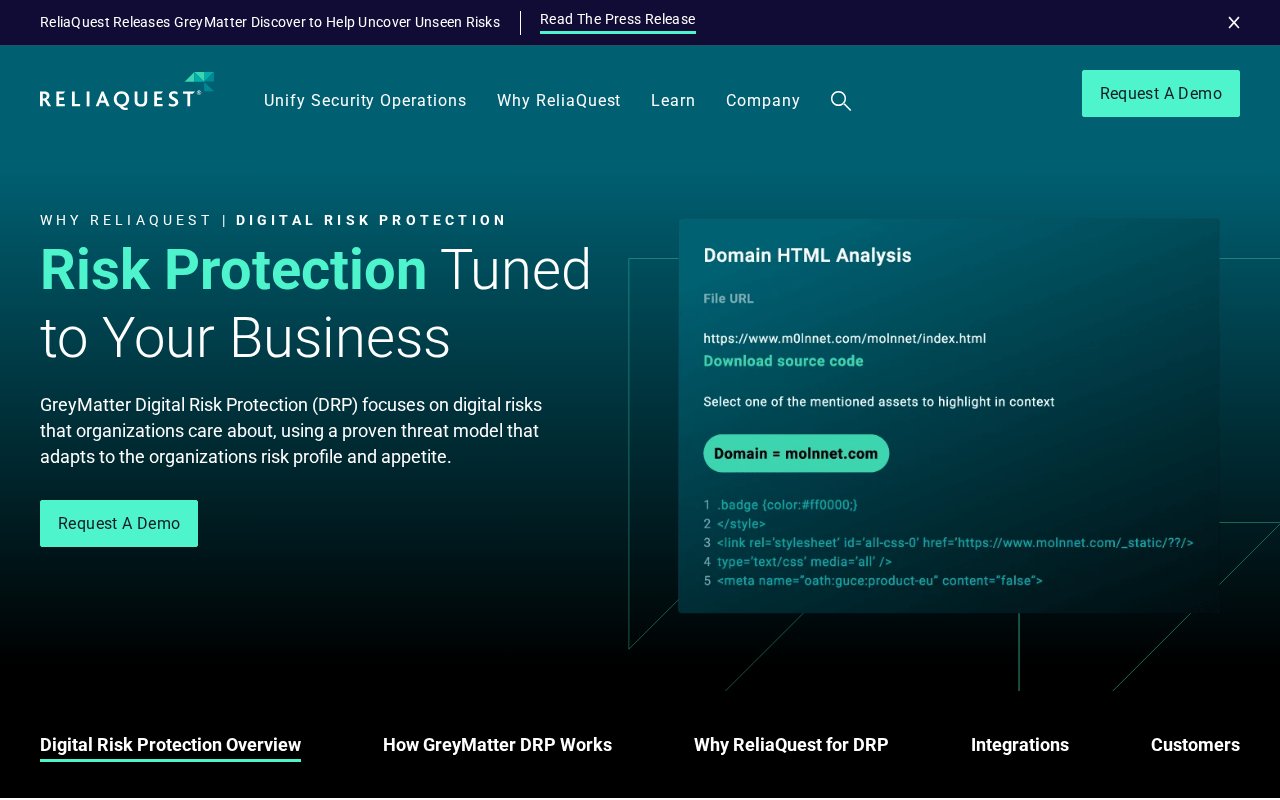The height and width of the screenshot is (800, 1280).
Task: Click the Domain HTML Analysis image
Action: coord(949,416)
